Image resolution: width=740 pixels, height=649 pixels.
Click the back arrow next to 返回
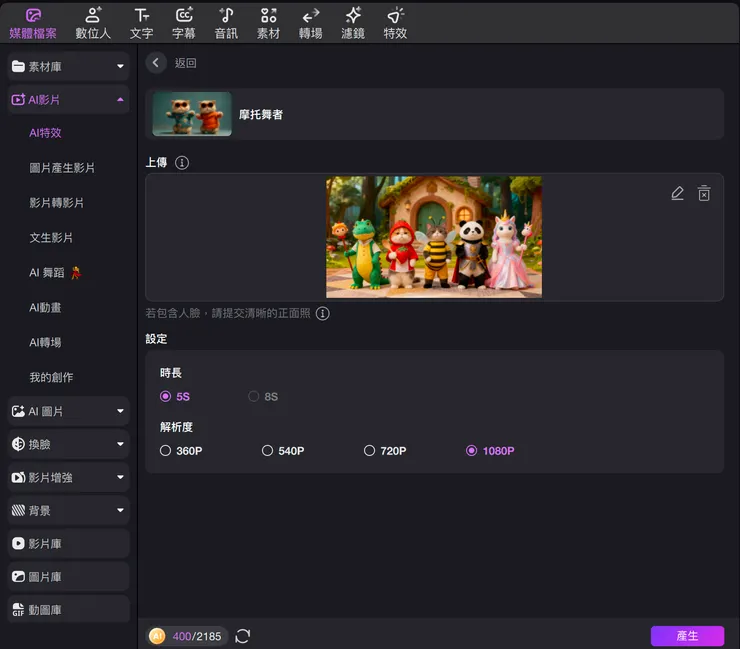coord(156,63)
